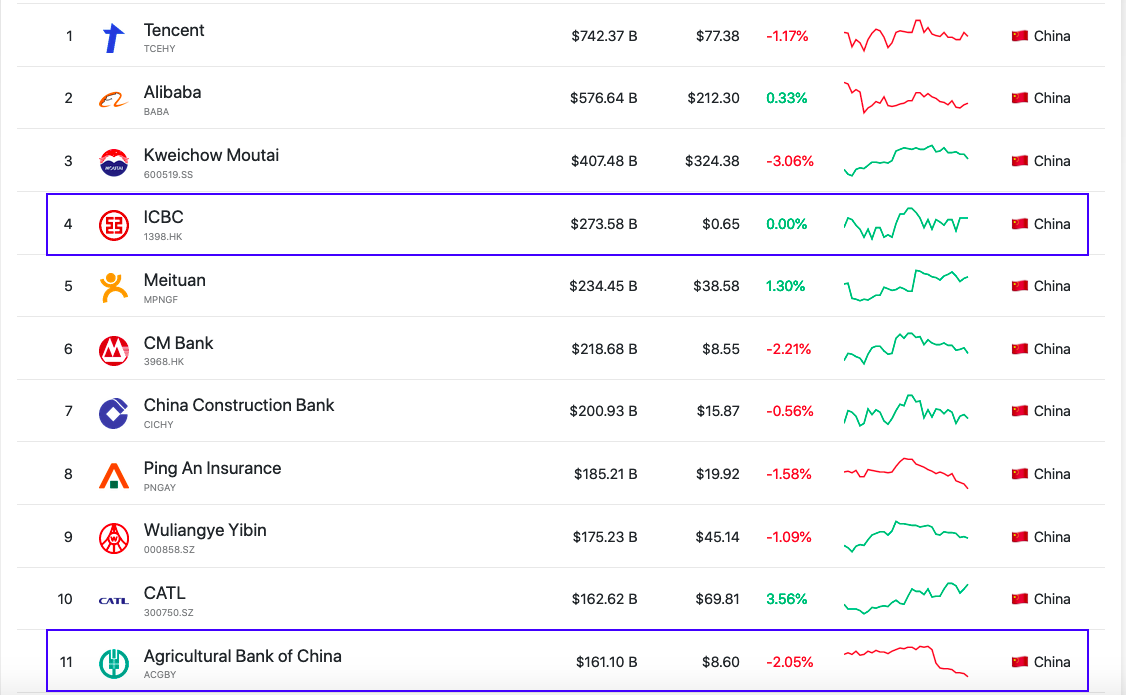Click the Tencent logo icon
Image resolution: width=1126 pixels, height=695 pixels.
[114, 37]
